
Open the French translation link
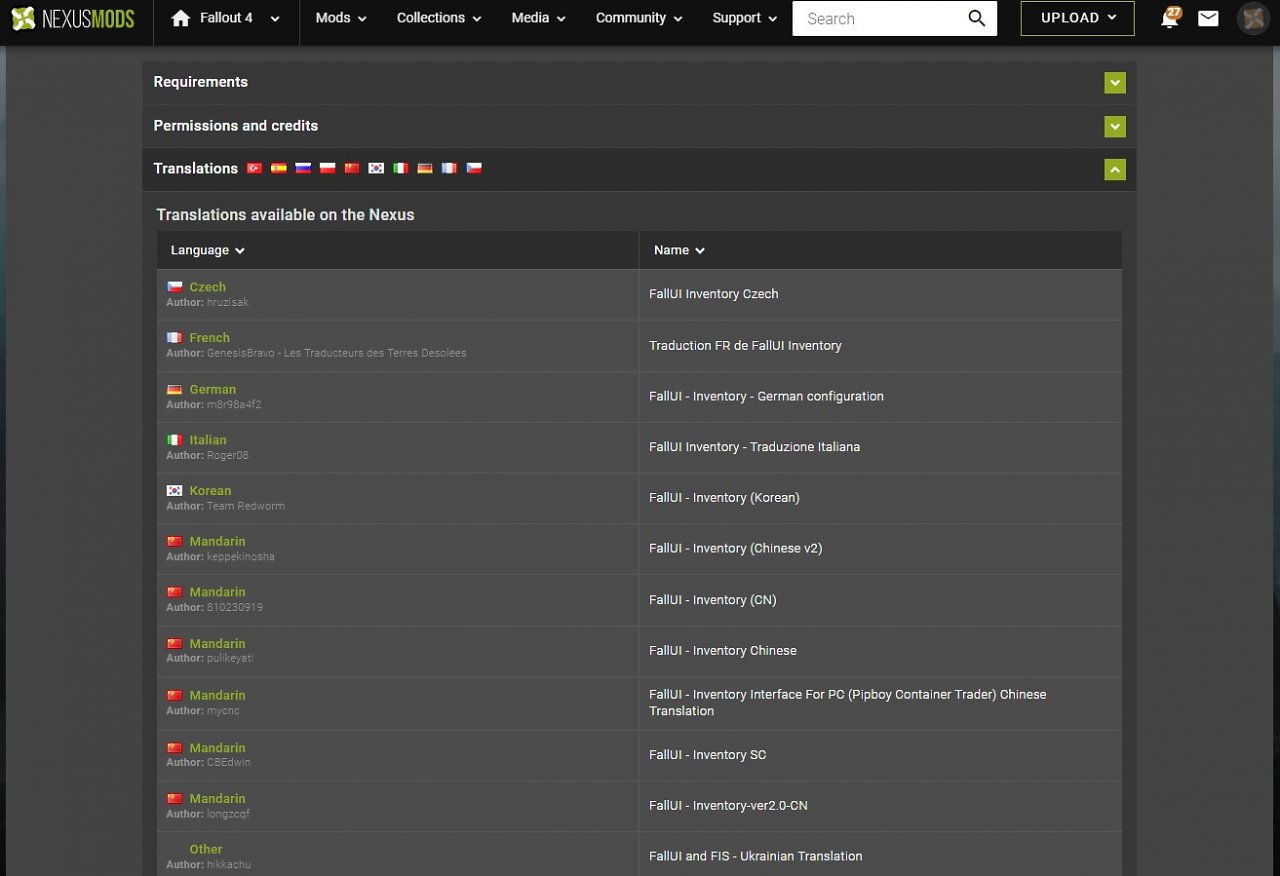pyautogui.click(x=209, y=338)
